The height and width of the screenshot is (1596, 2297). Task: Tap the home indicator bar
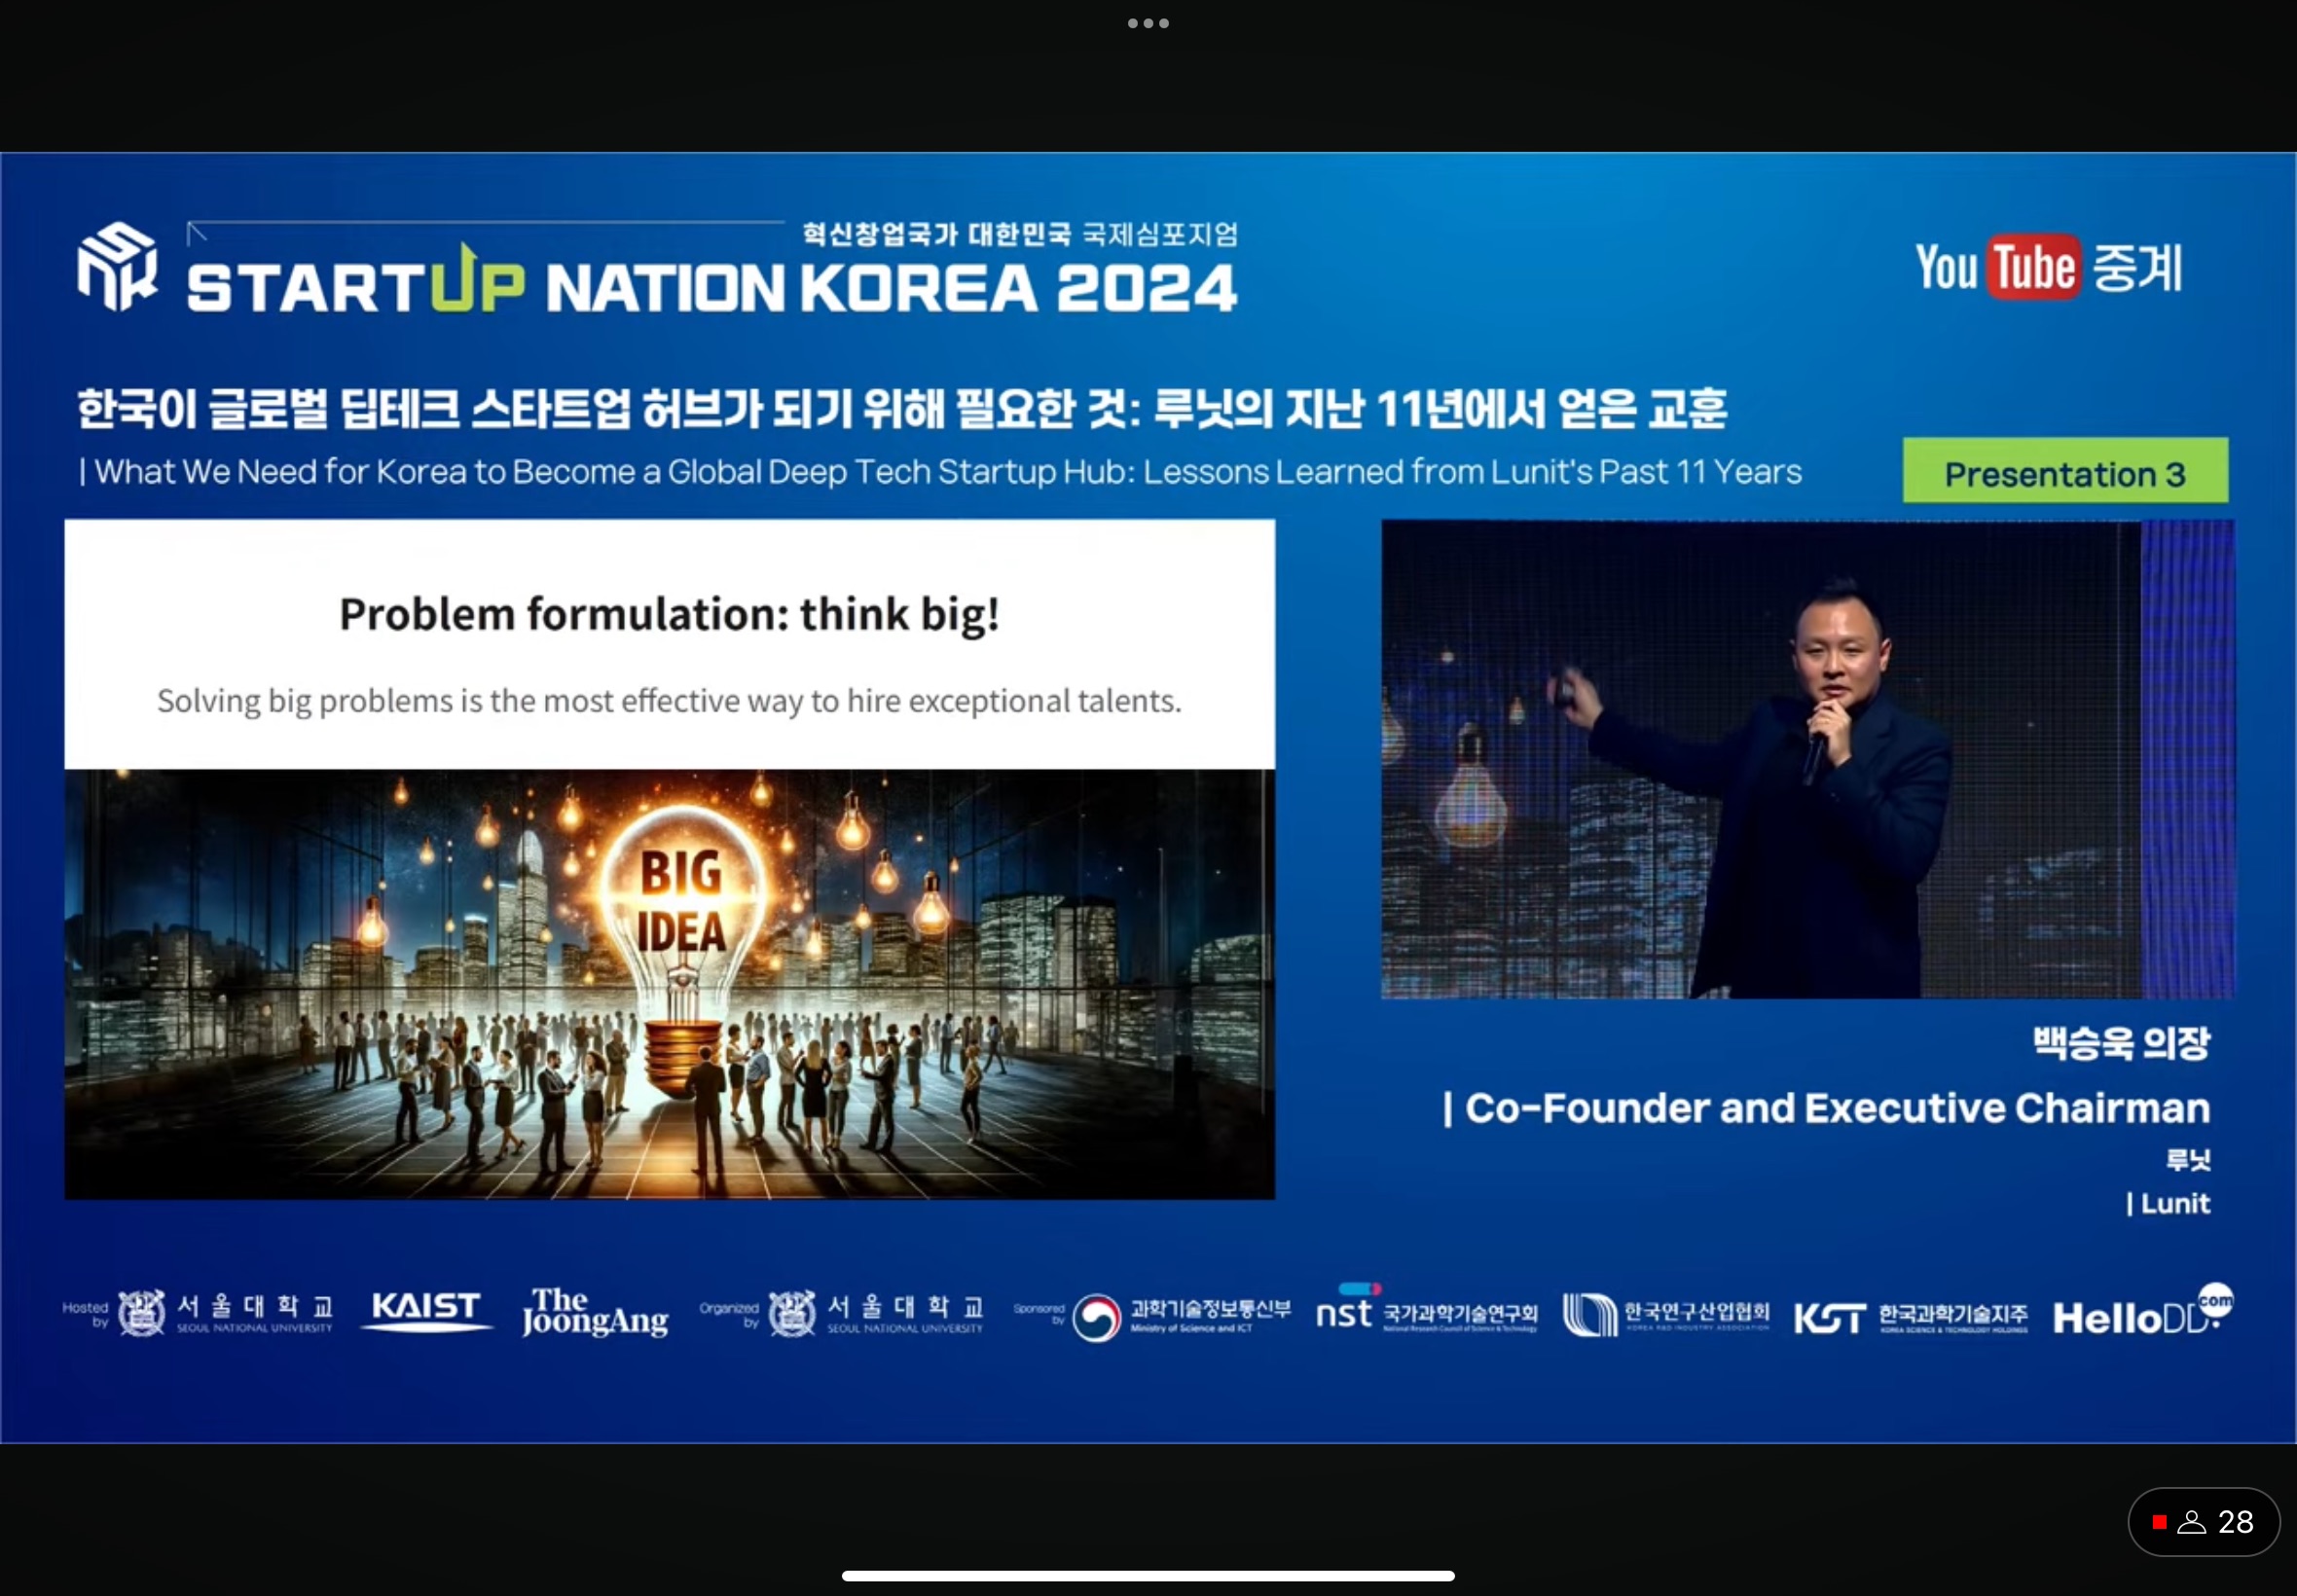point(1148,1575)
